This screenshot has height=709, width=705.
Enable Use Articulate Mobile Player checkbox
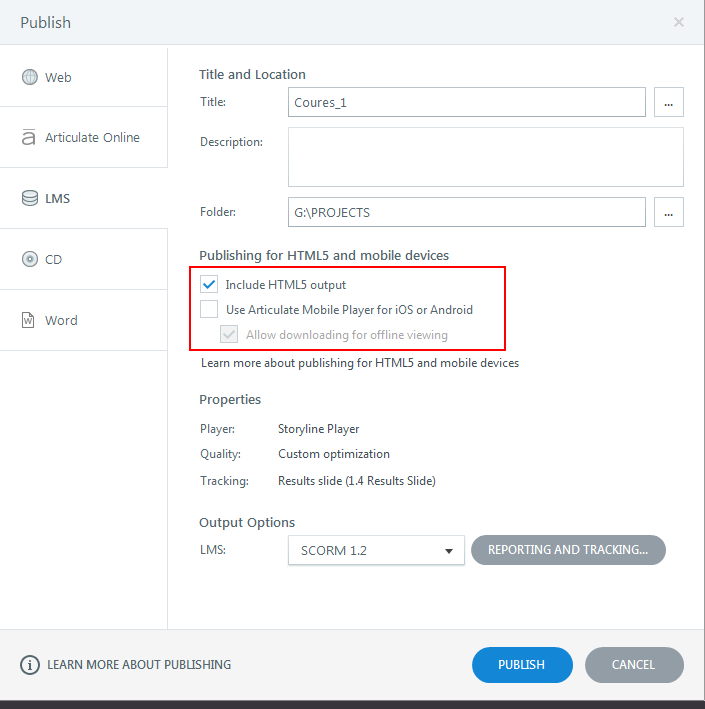point(209,310)
